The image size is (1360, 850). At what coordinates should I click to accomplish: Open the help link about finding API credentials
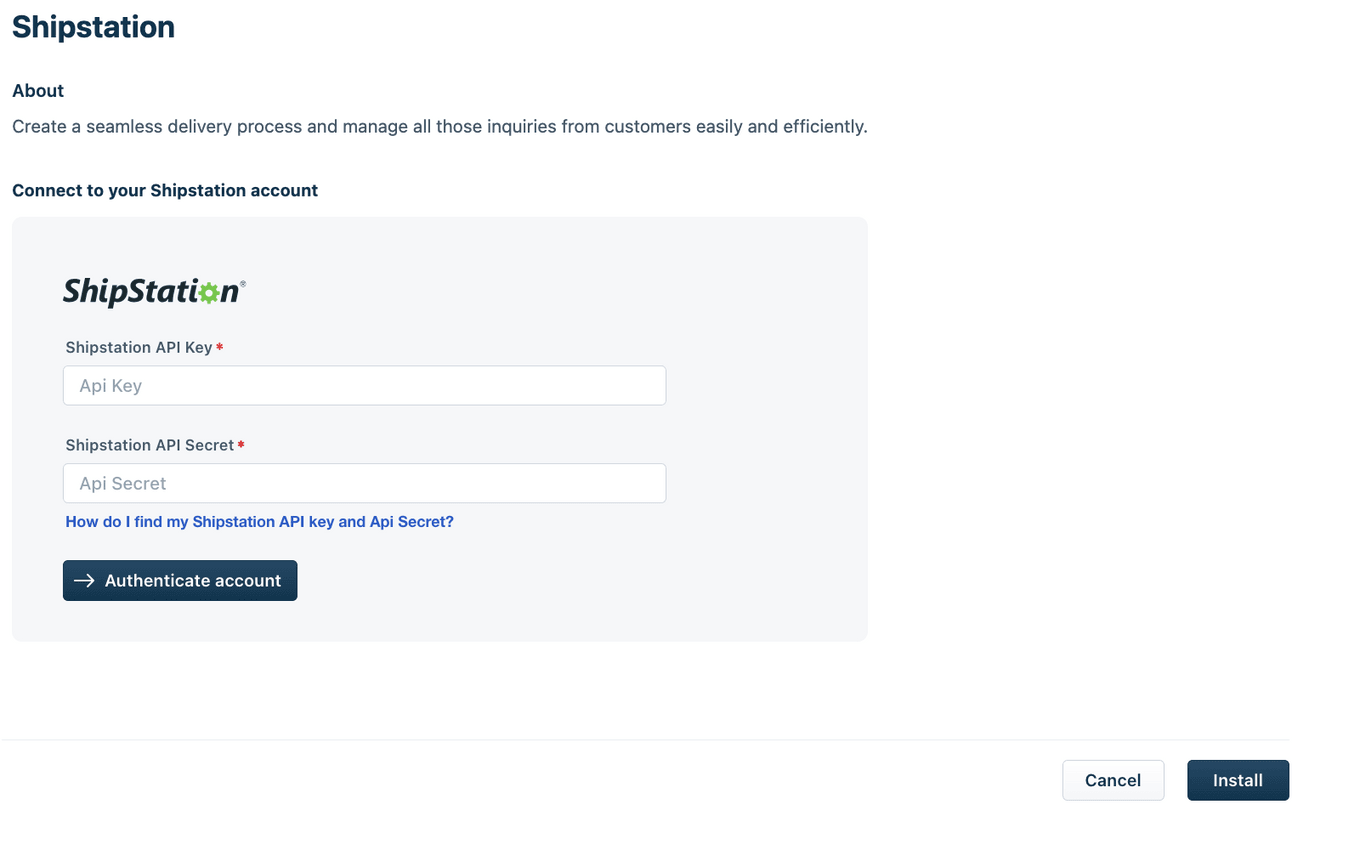pyautogui.click(x=259, y=521)
